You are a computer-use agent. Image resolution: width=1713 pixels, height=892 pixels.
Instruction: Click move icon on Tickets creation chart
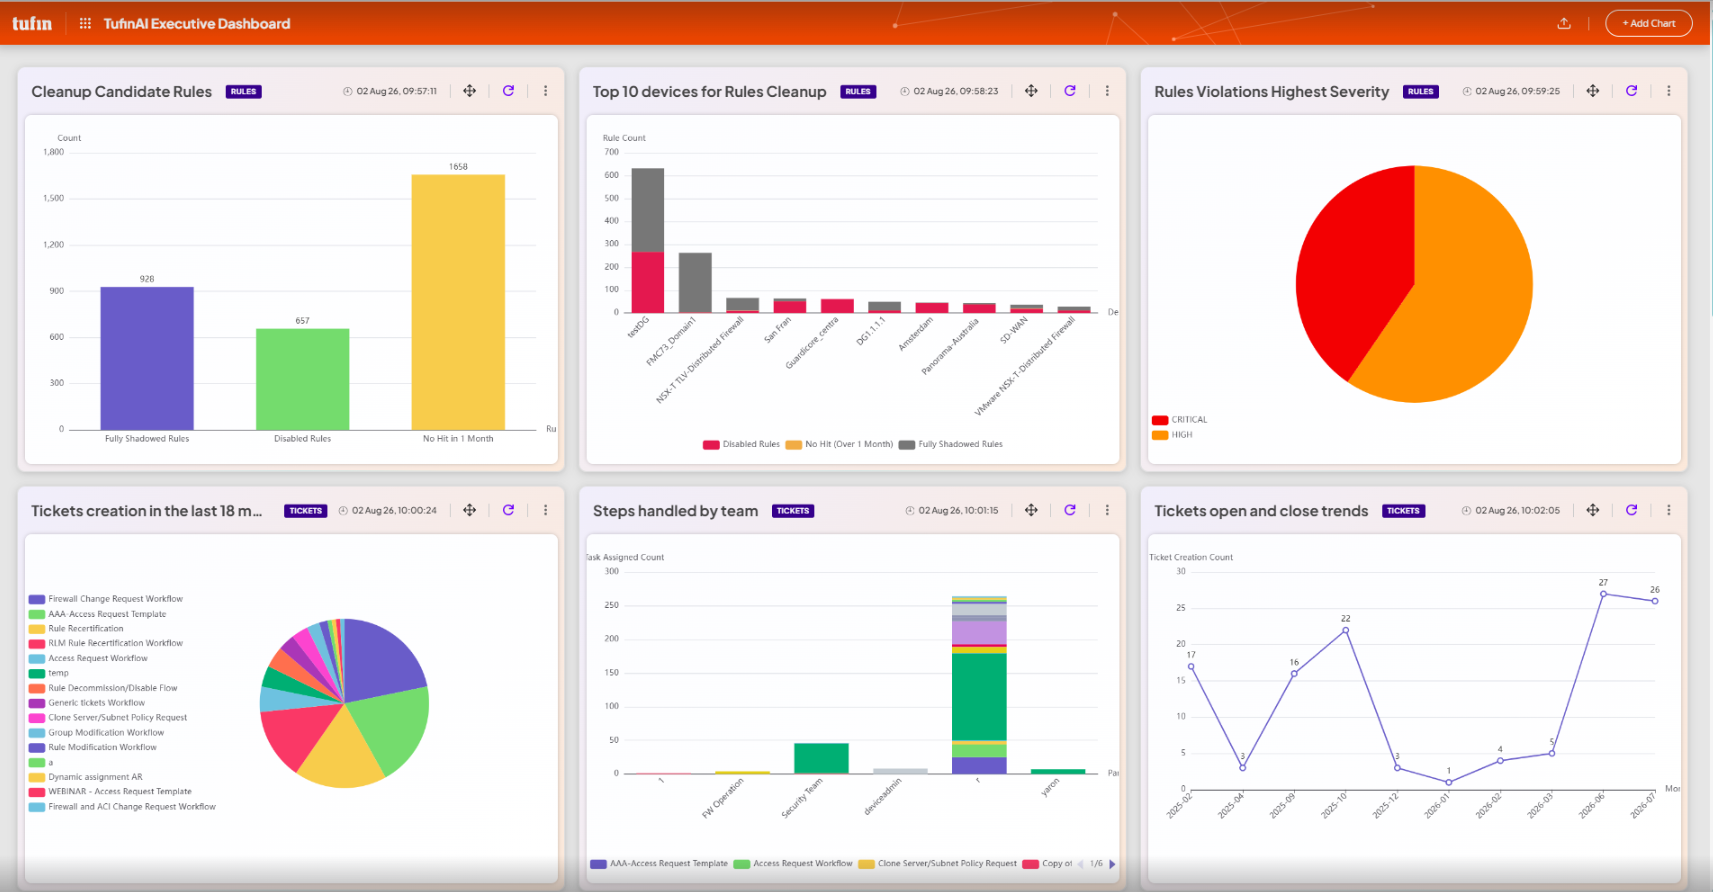tap(469, 510)
